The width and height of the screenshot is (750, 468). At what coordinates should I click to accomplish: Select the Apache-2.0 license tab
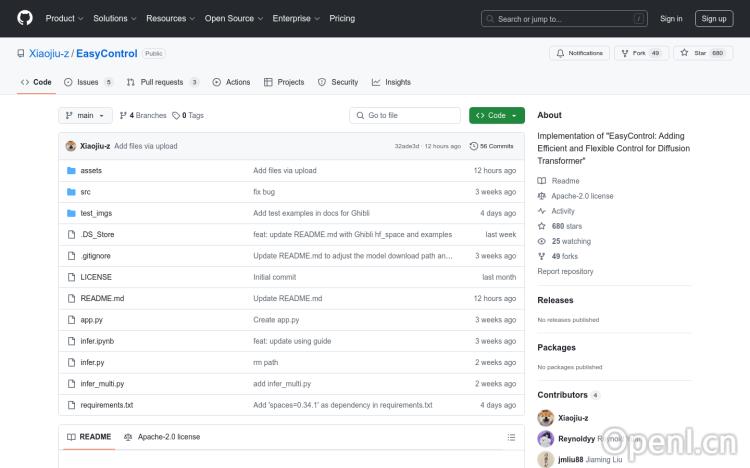(x=162, y=437)
